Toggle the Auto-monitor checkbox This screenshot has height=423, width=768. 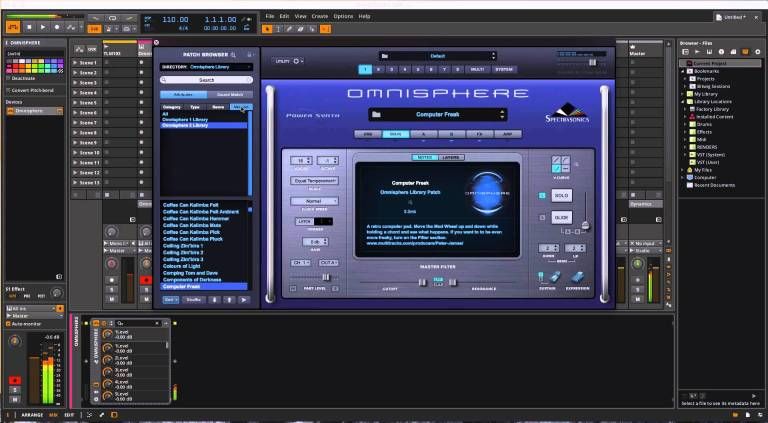(8, 324)
